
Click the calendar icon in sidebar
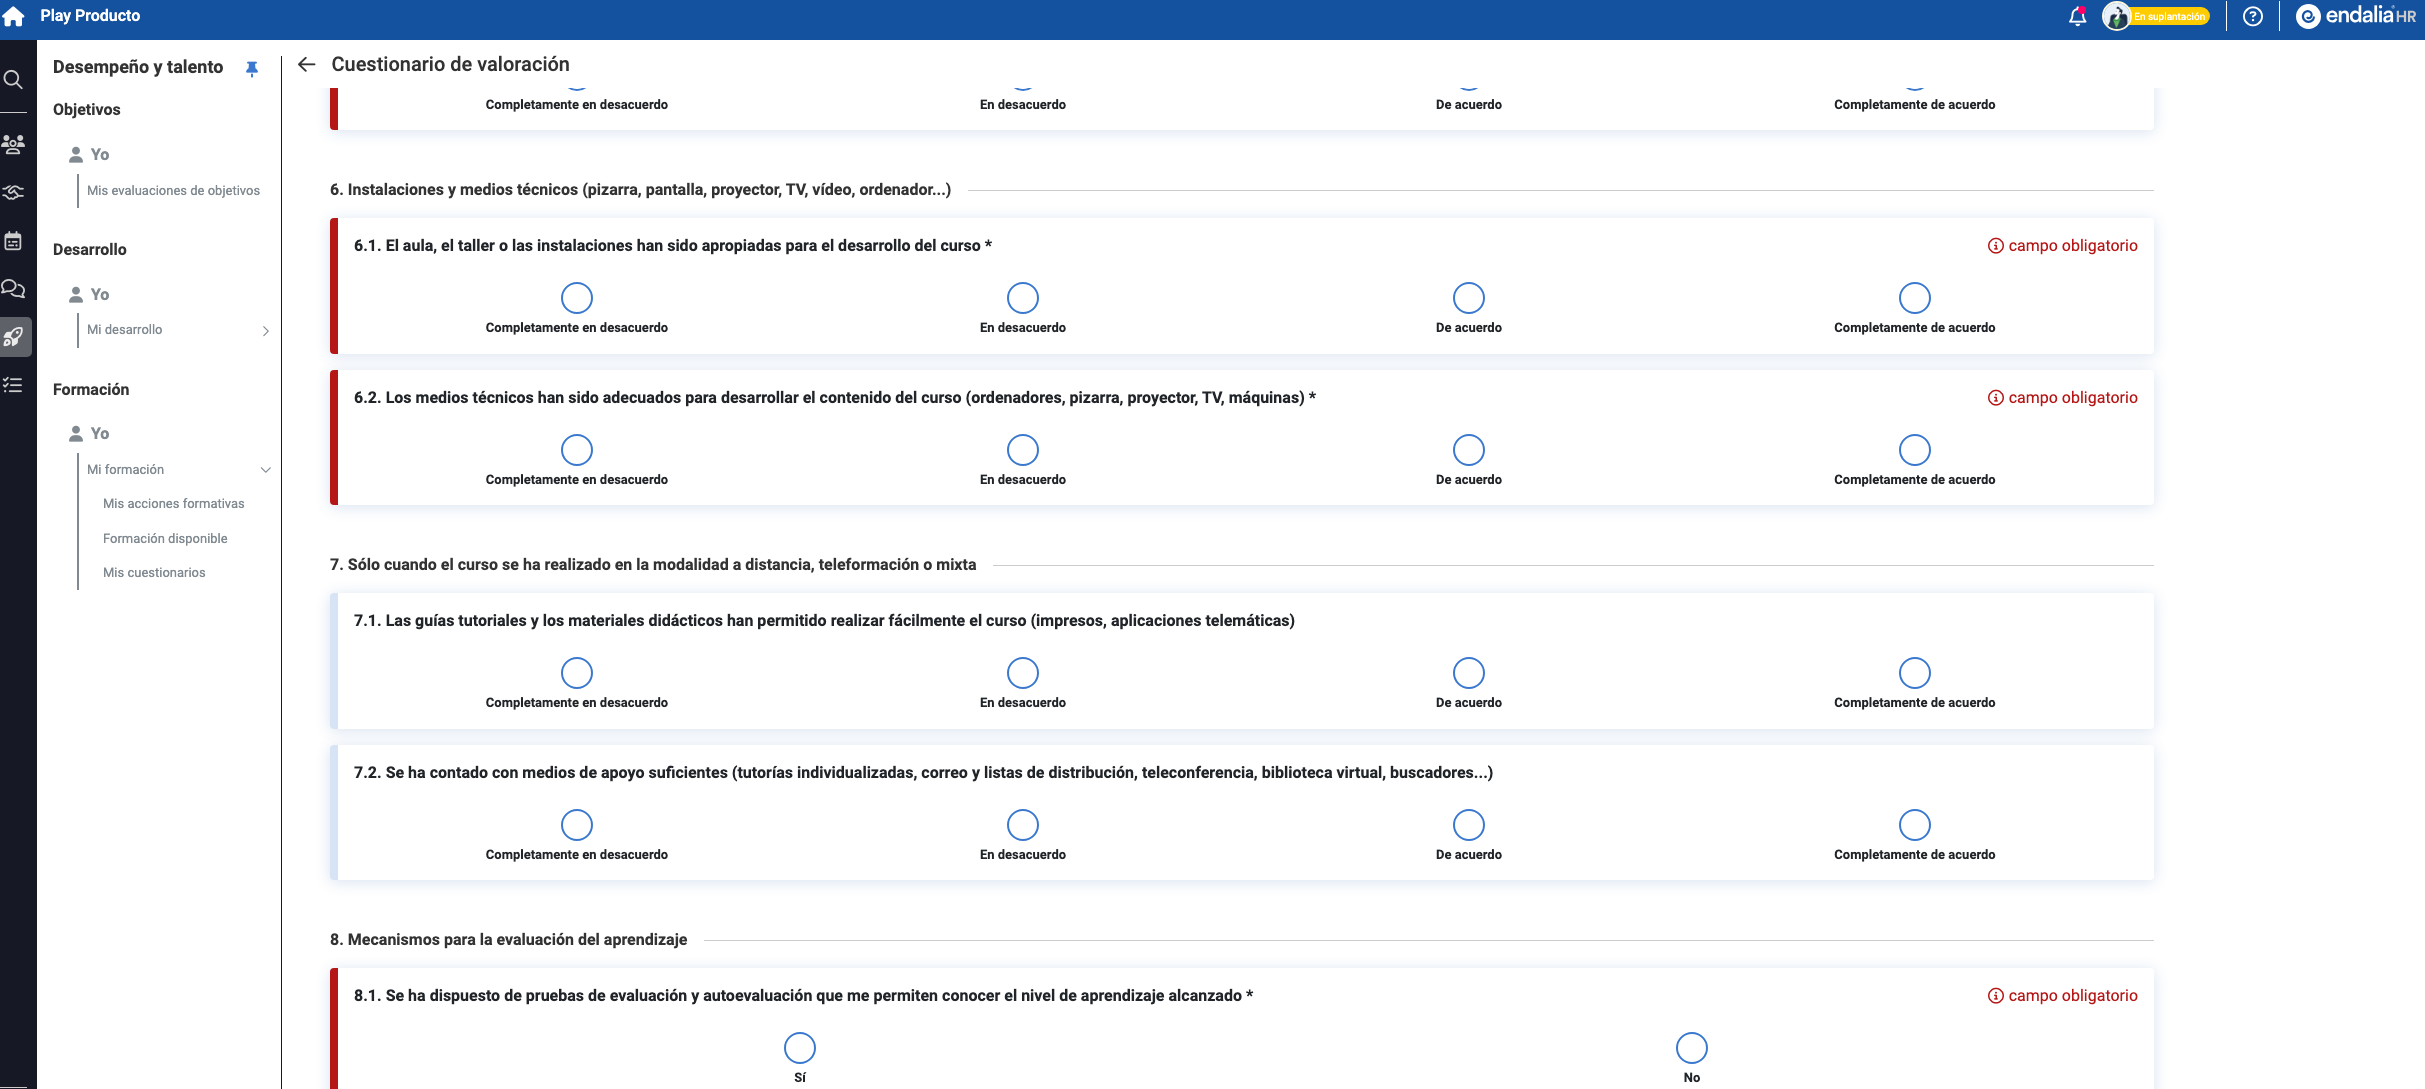tap(14, 241)
